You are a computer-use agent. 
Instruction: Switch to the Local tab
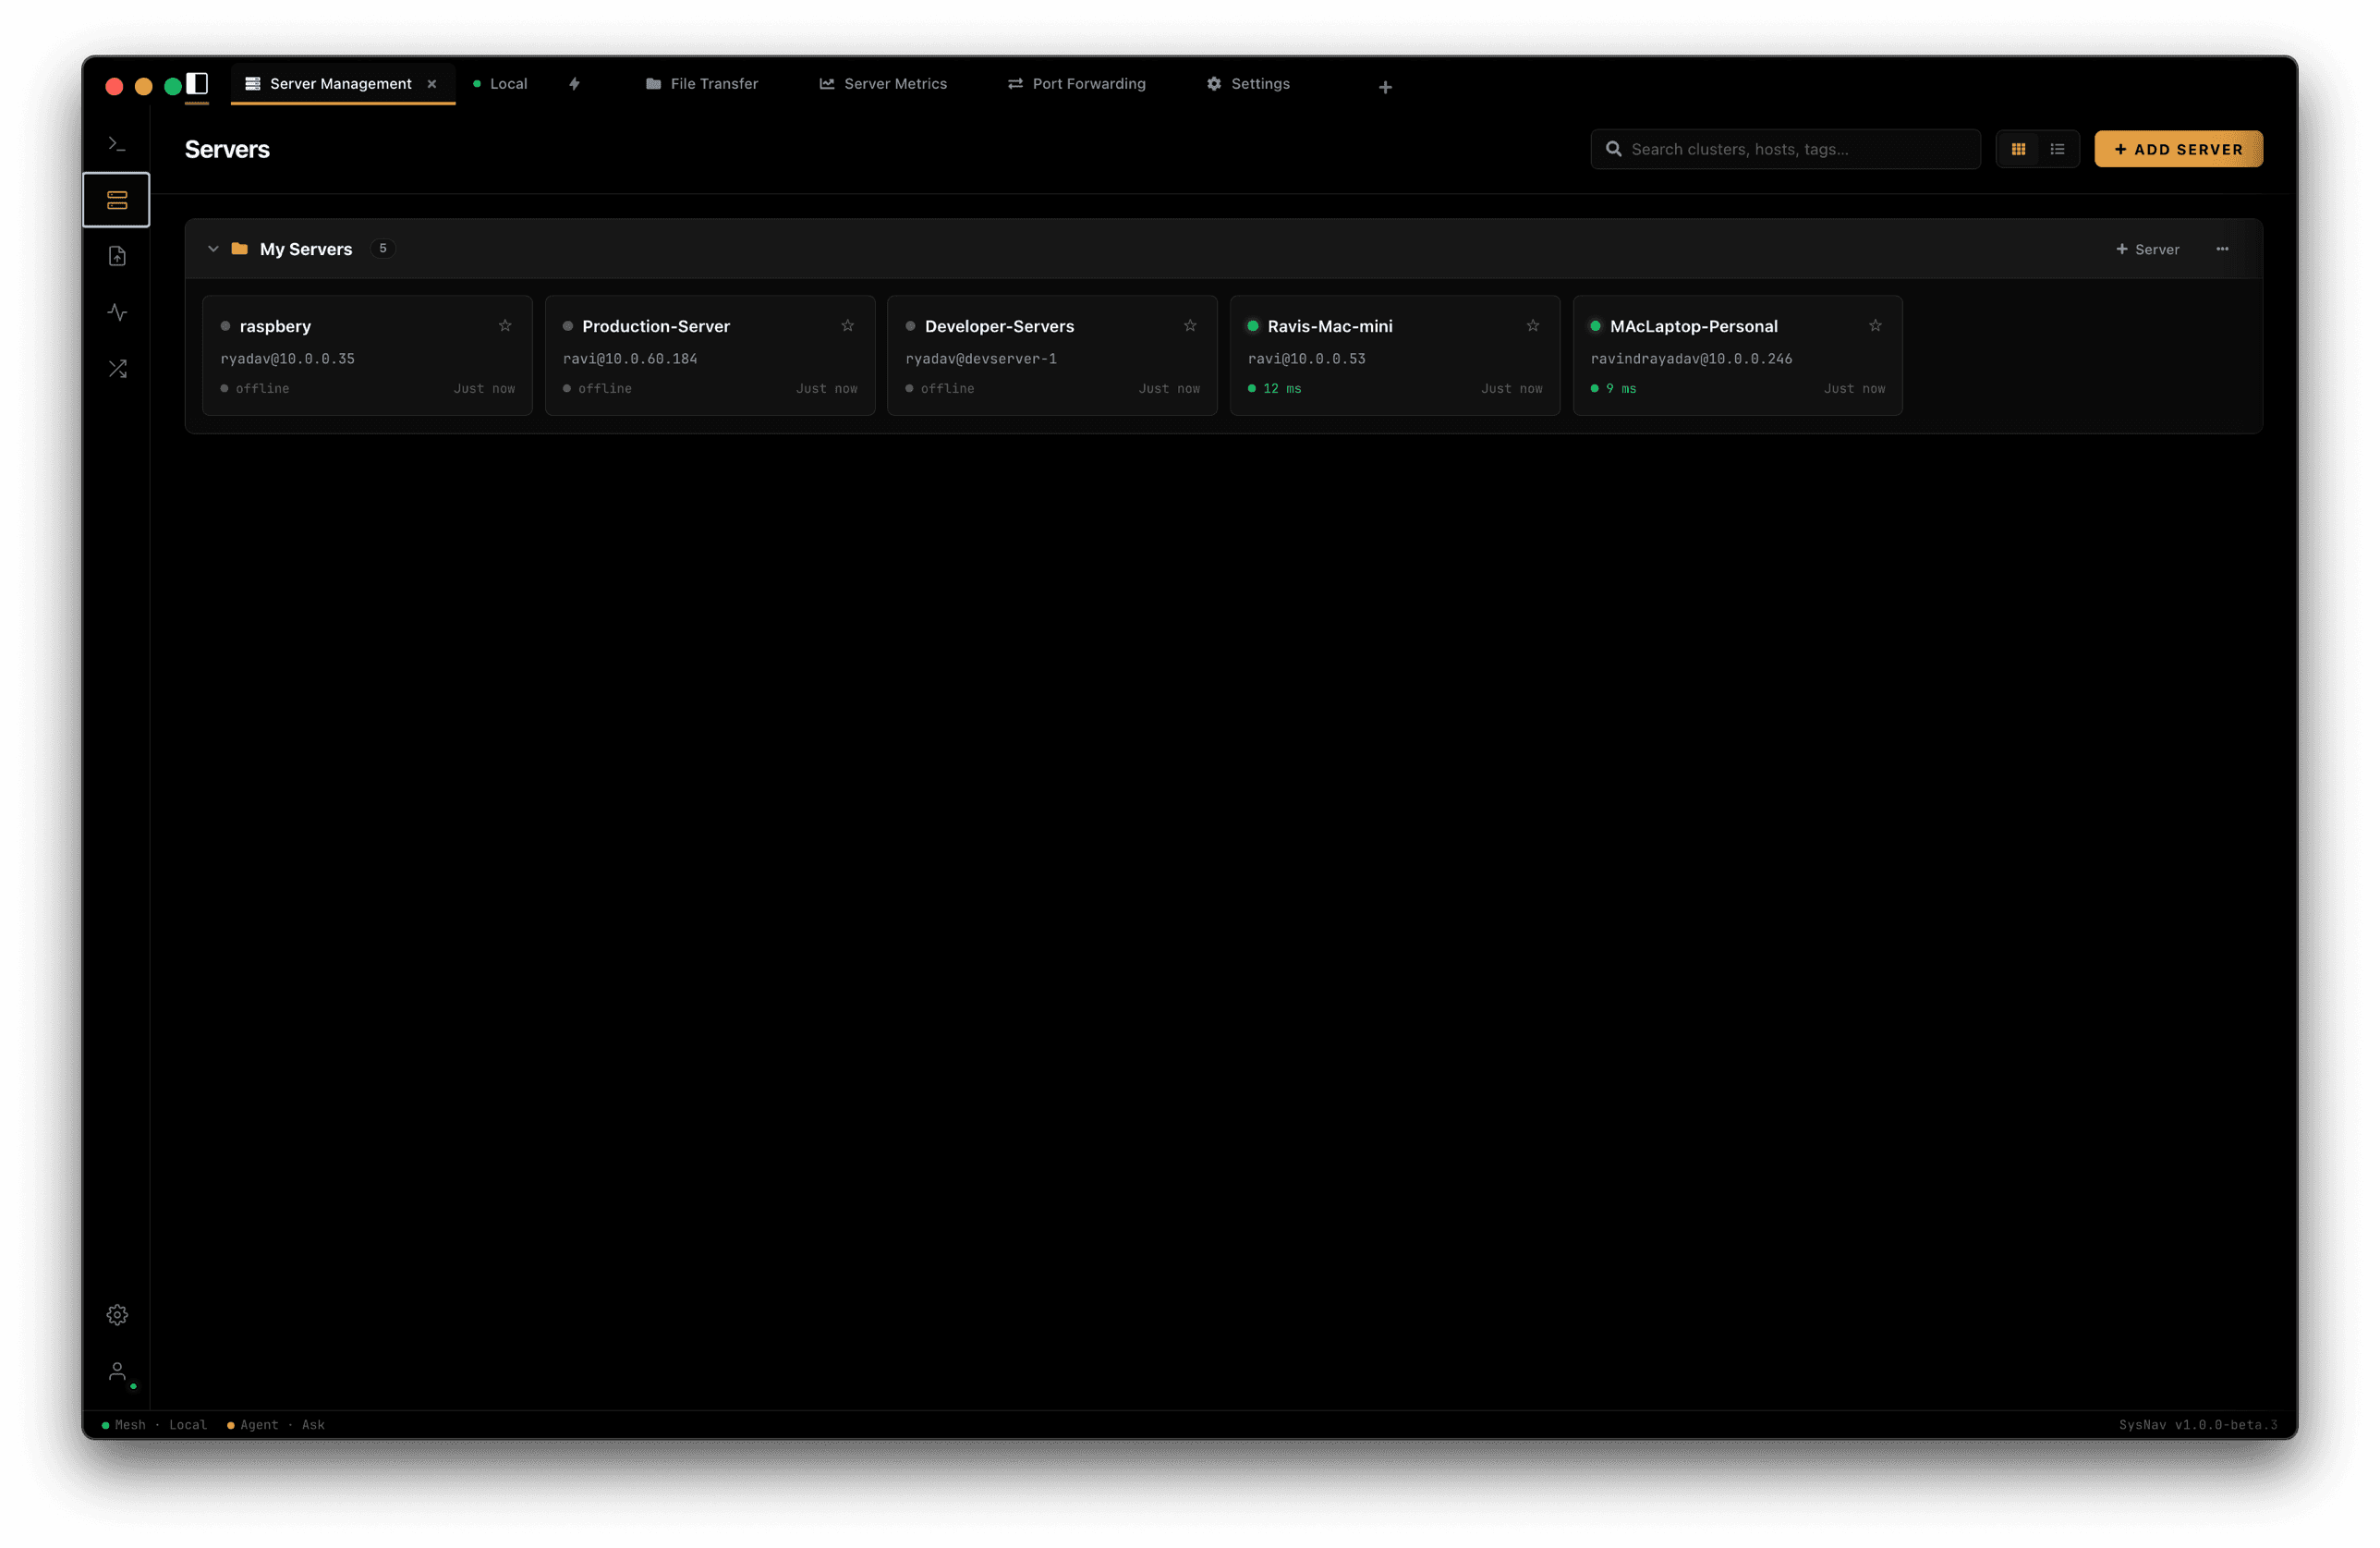coord(500,84)
